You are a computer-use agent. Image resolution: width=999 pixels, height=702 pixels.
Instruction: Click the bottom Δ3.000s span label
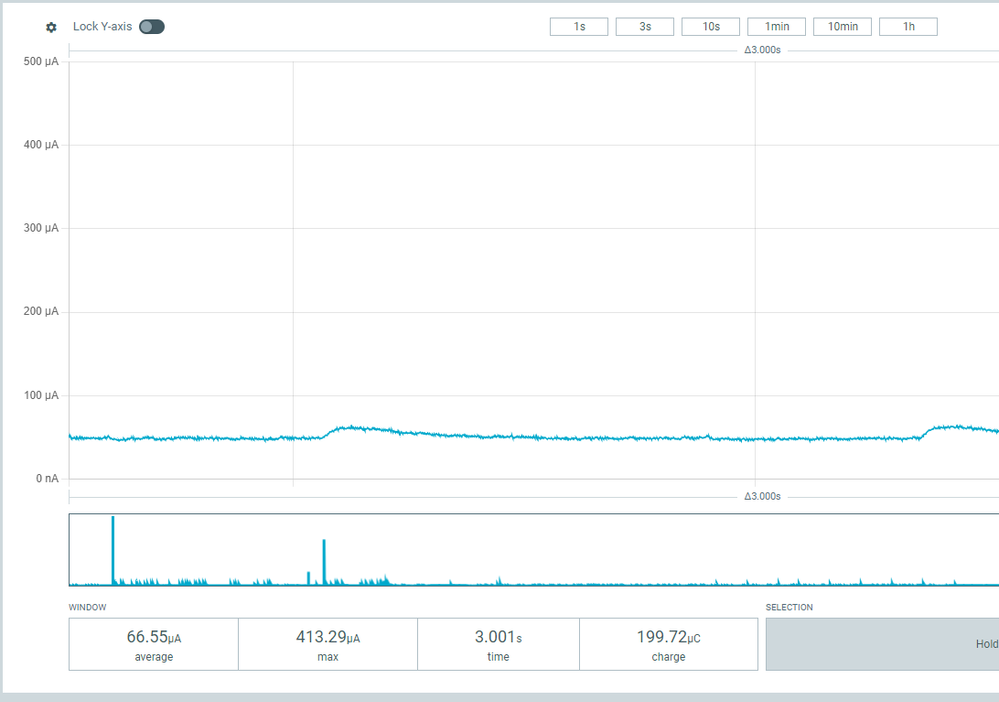tap(762, 496)
